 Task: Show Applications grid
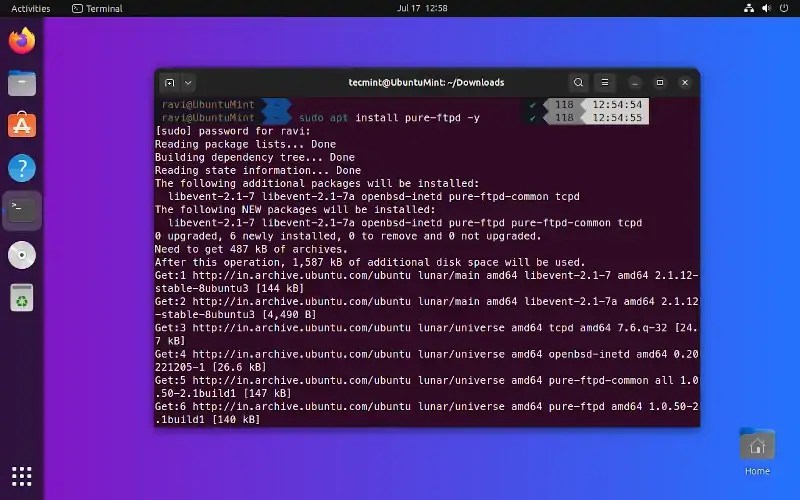pyautogui.click(x=21, y=476)
